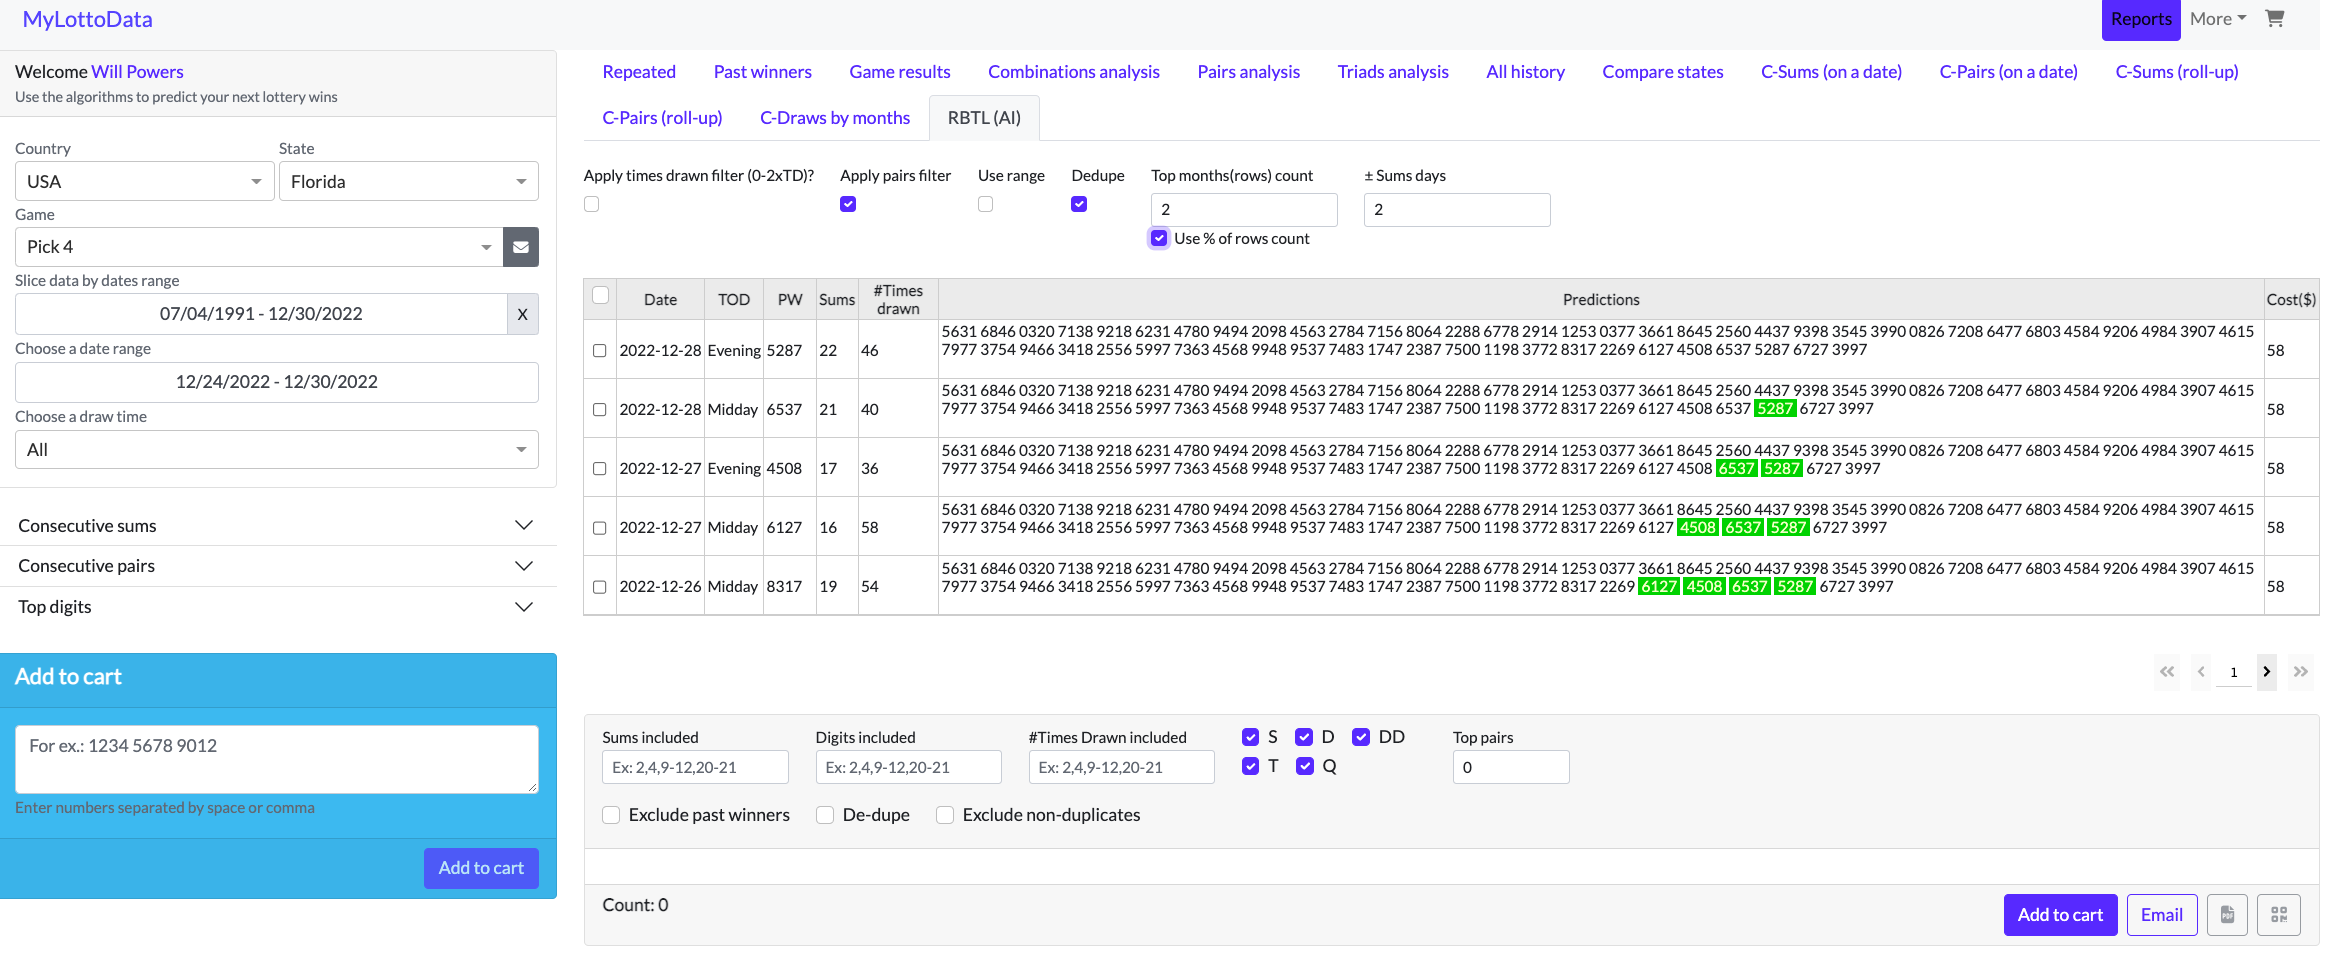Click the QR code icon button
Image resolution: width=2333 pixels, height=960 pixels.
pyautogui.click(x=2279, y=915)
